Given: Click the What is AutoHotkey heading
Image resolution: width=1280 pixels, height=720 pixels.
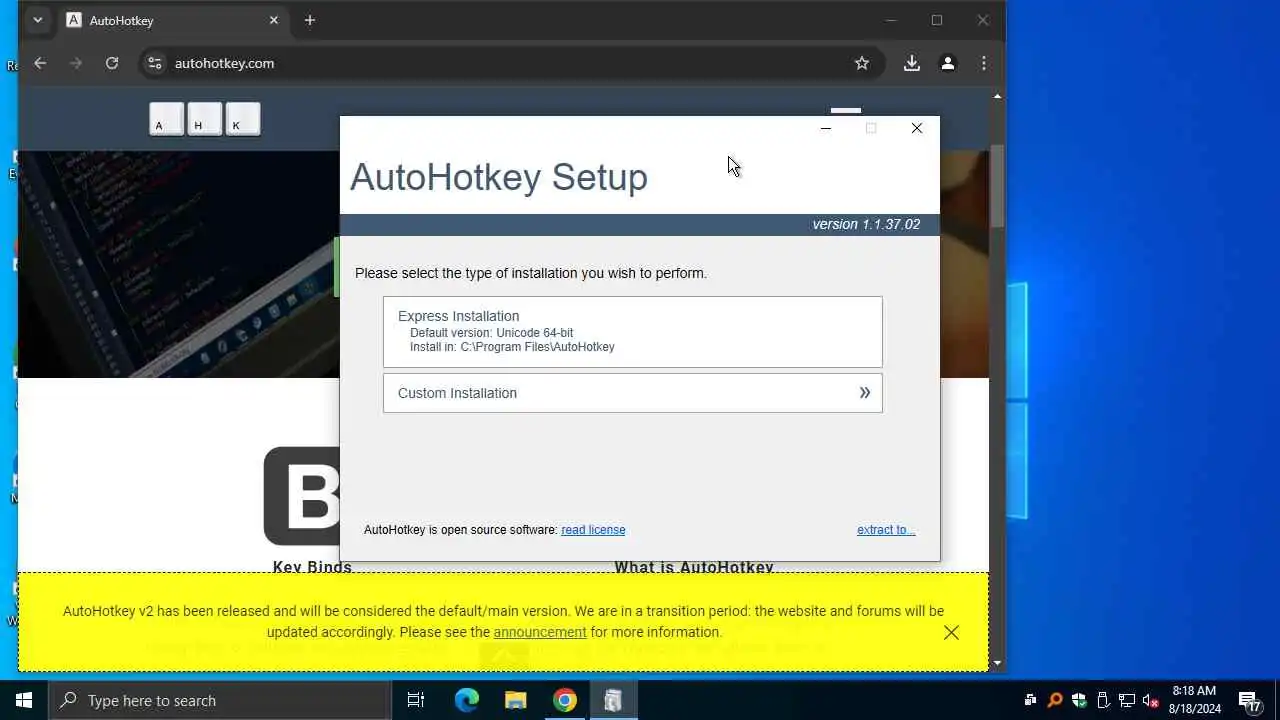Looking at the screenshot, I should 694,567.
